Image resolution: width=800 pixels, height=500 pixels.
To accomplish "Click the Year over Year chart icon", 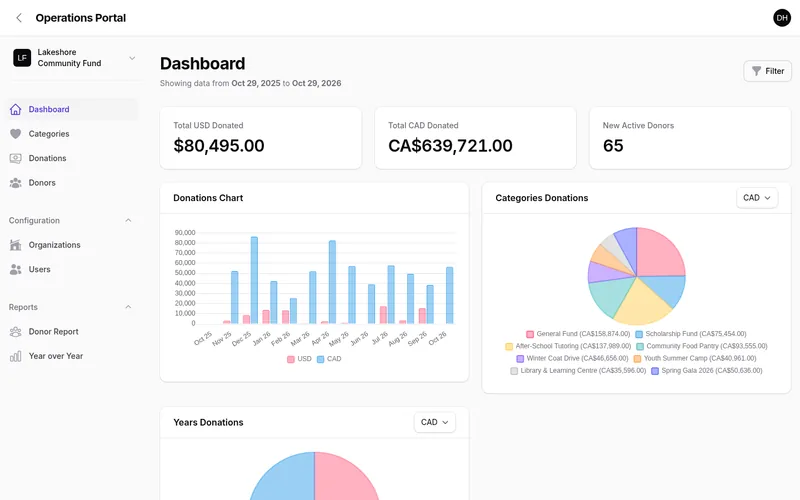I will (15, 356).
